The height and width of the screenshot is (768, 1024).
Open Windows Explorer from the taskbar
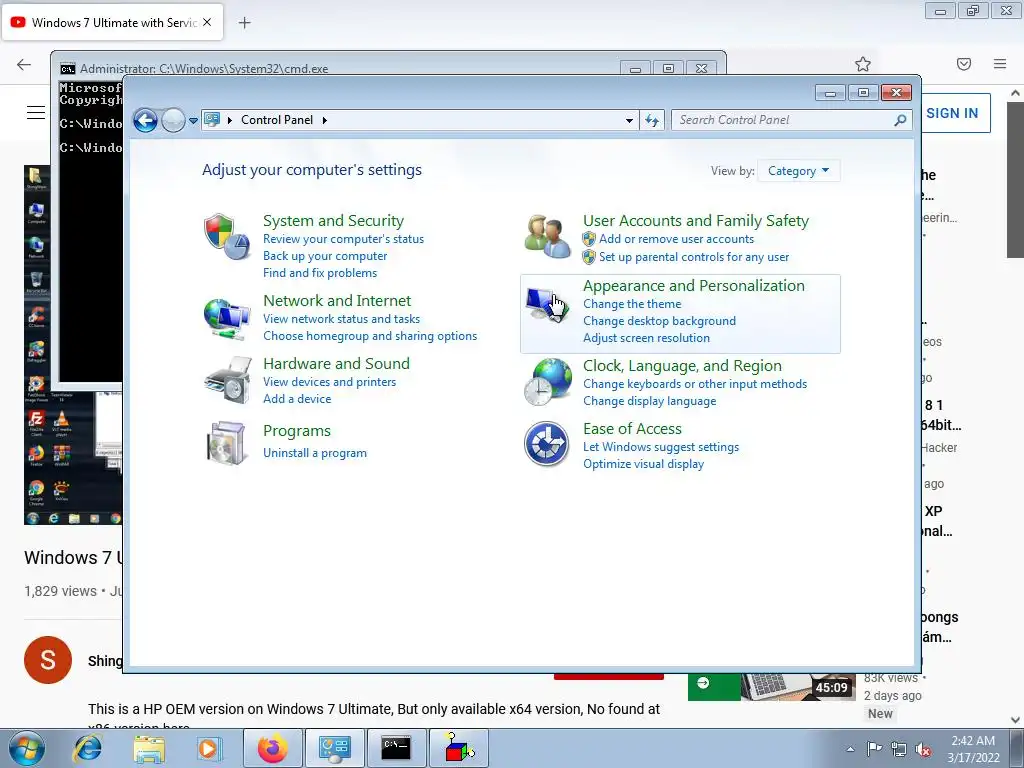coord(149,748)
